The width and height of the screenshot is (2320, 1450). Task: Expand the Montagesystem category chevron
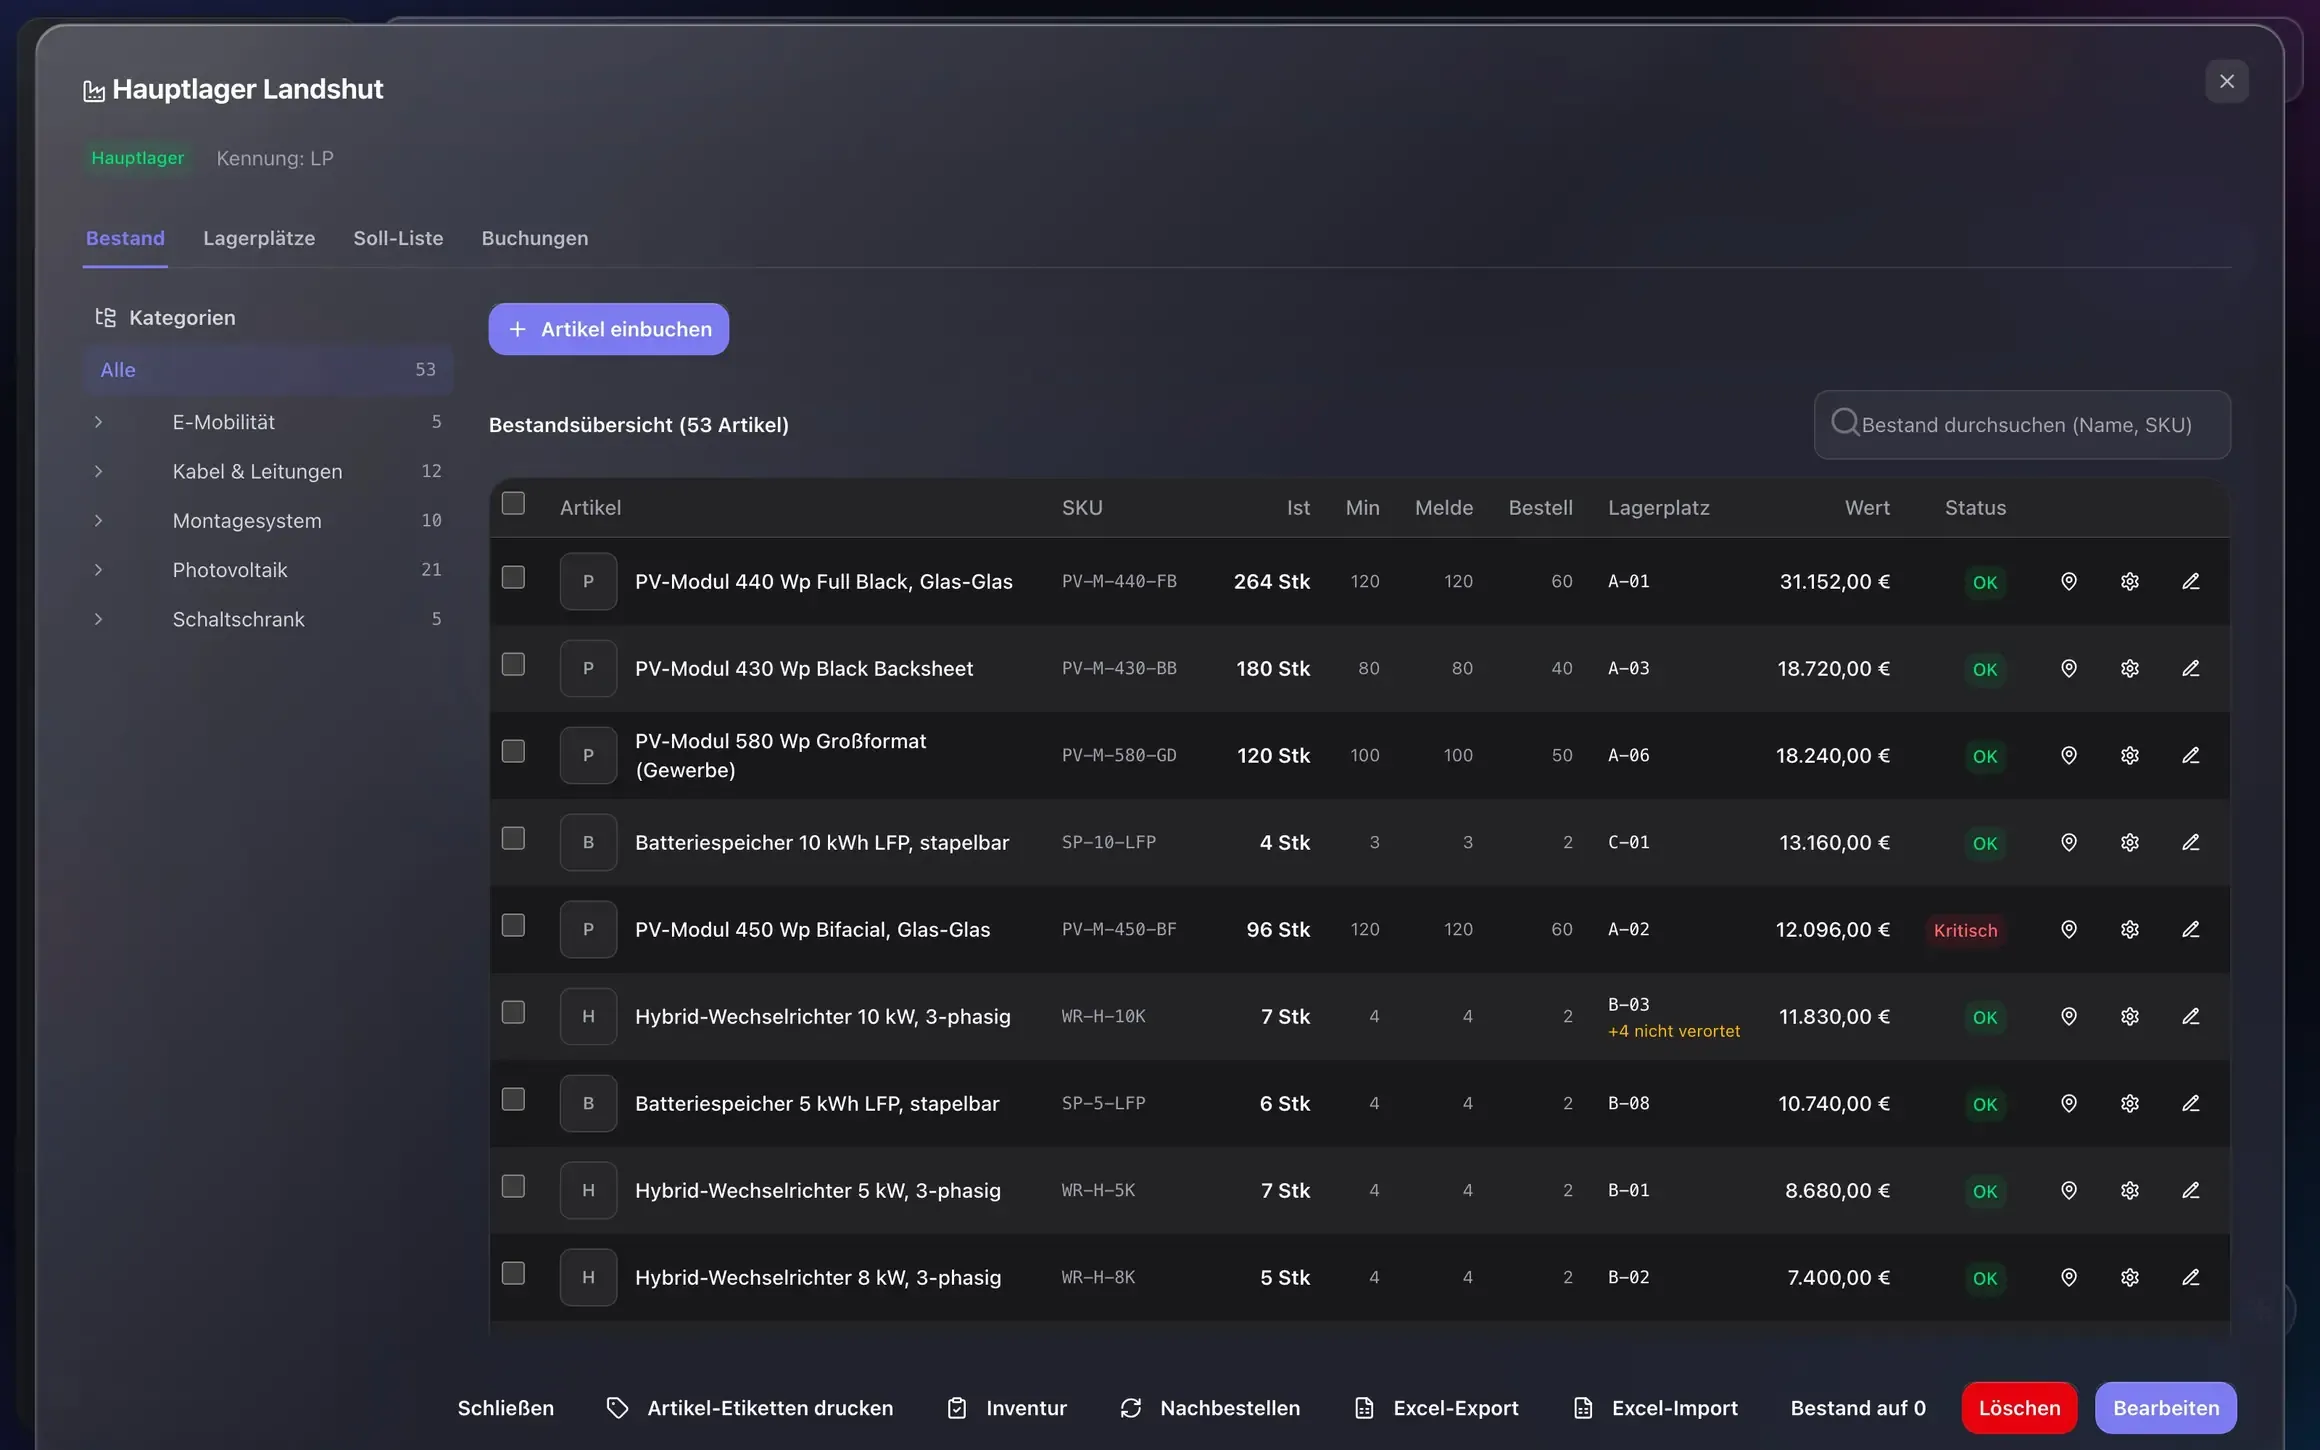click(x=98, y=520)
